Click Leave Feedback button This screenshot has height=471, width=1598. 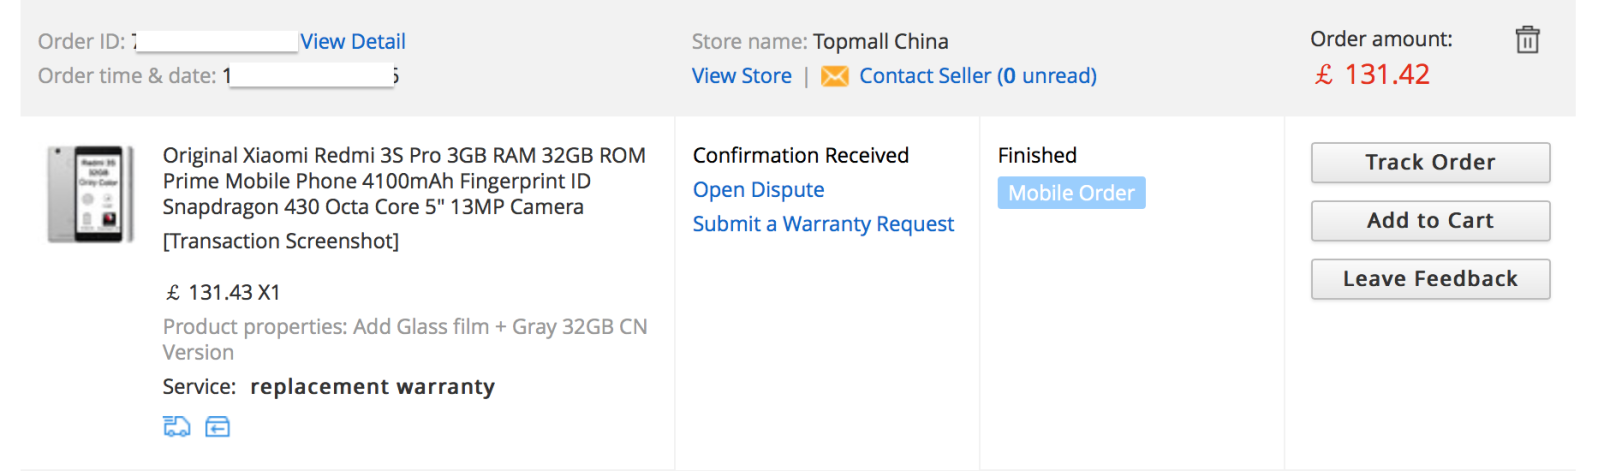[1430, 279]
